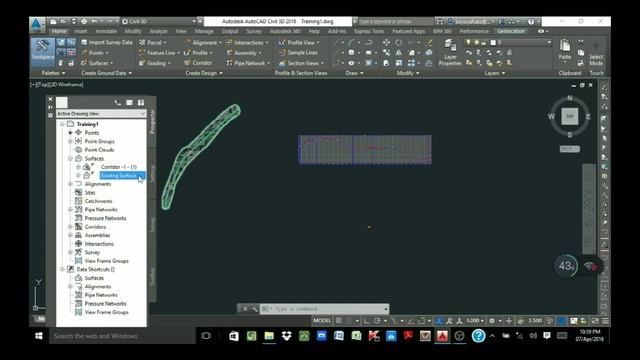Open the Feature Line dropdown
The image size is (640, 360).
[159, 53]
